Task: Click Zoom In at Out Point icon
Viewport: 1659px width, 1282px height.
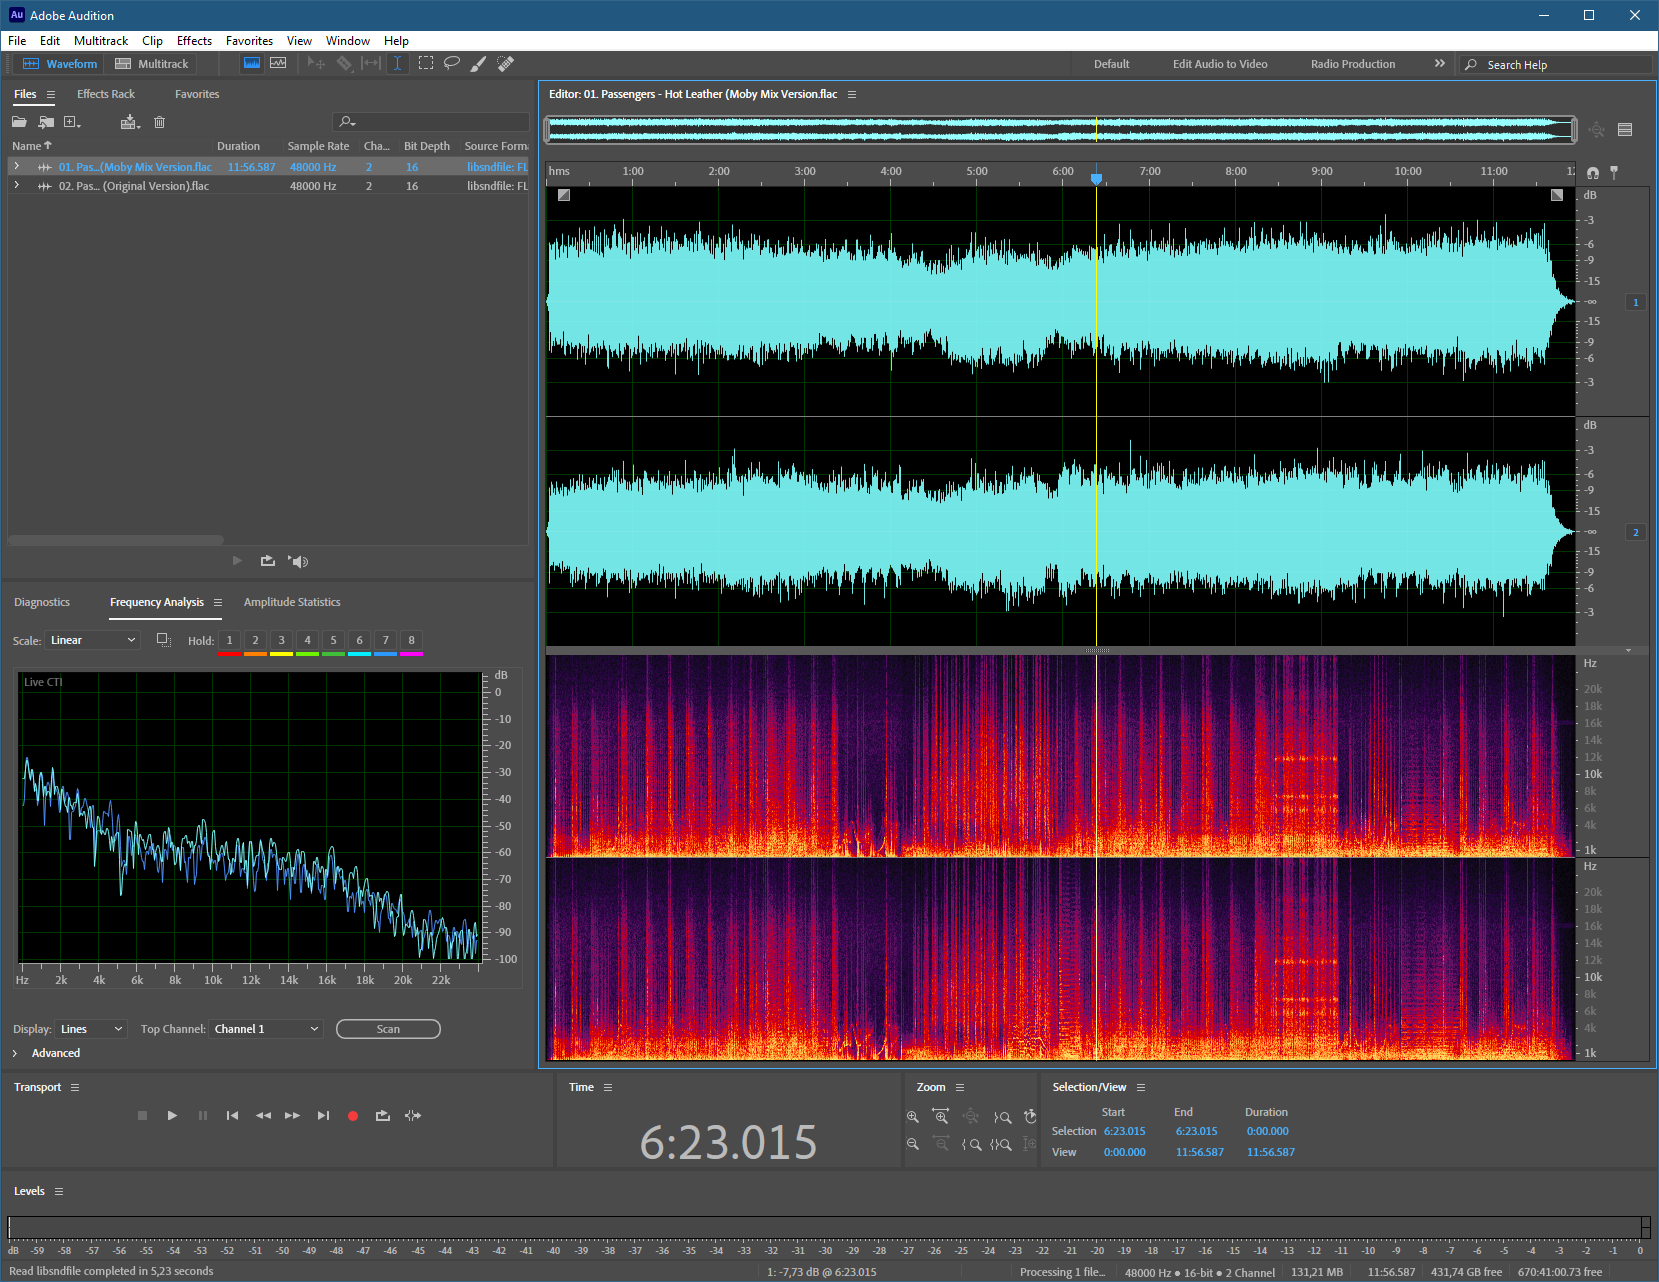Action: click(x=1001, y=1116)
